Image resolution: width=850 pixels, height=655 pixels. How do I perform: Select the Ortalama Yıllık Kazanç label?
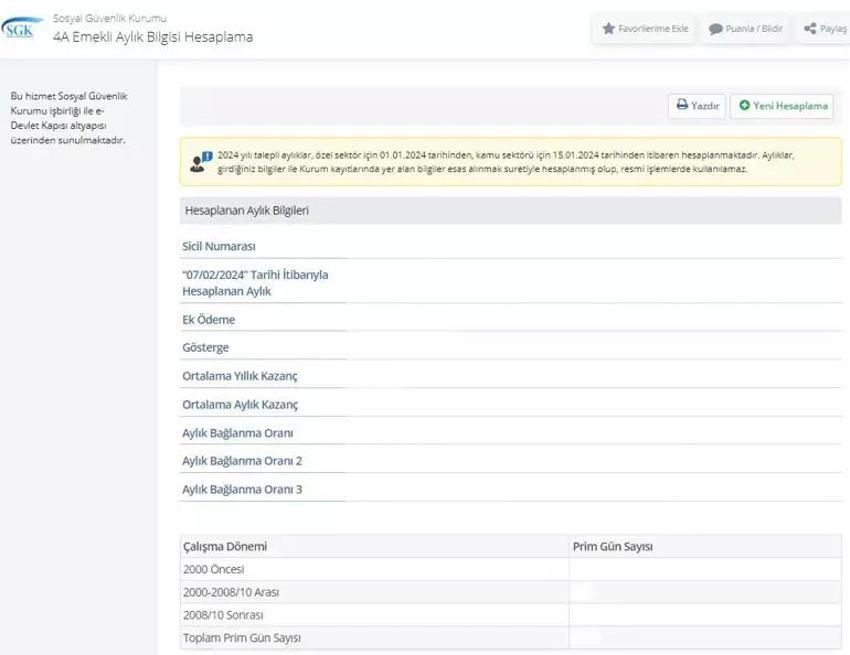[240, 376]
